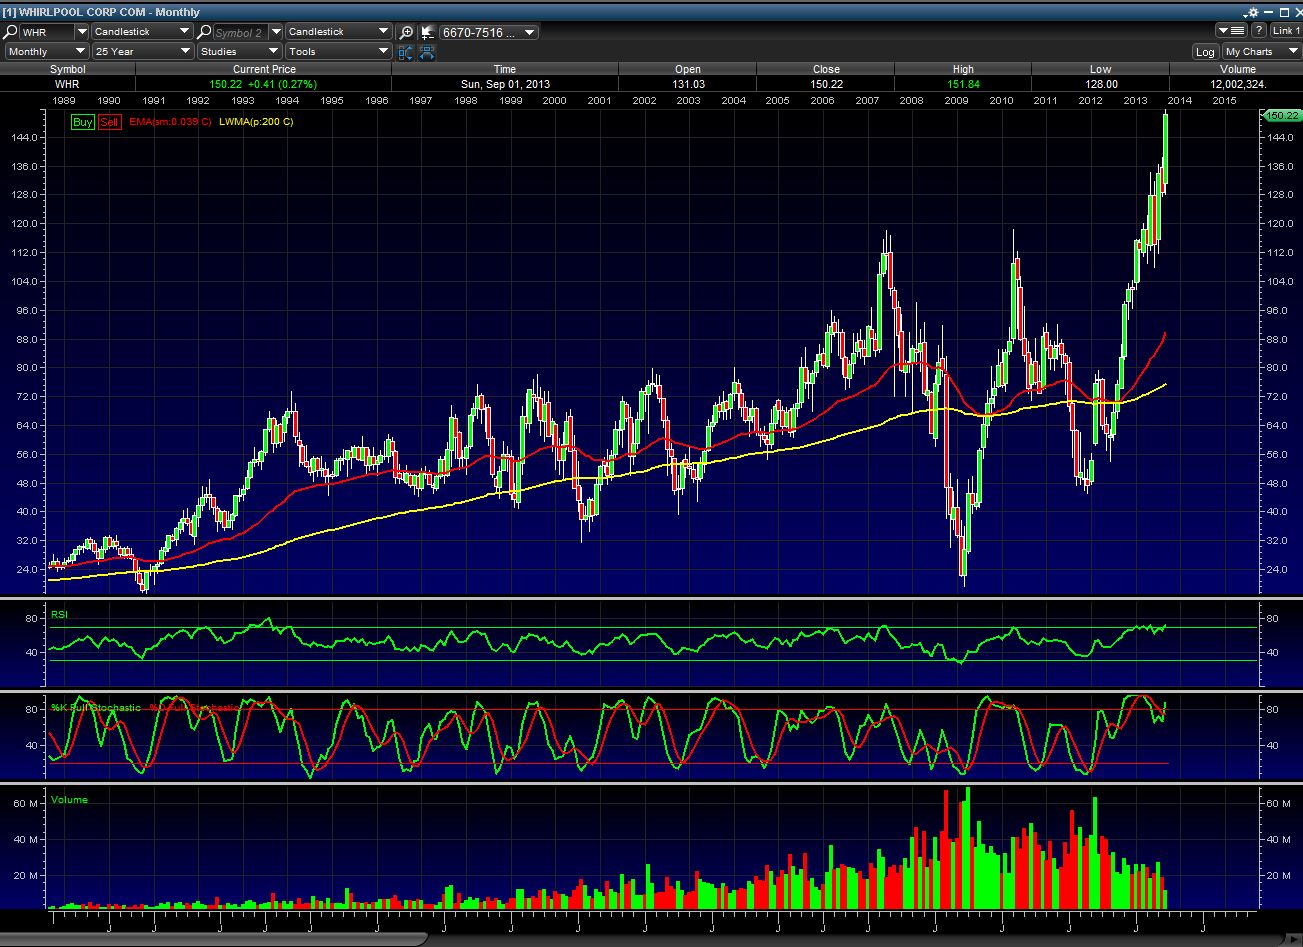Click the horizontal scrollbar thumb at bottom
This screenshot has width=1303, height=947.
tap(214, 939)
